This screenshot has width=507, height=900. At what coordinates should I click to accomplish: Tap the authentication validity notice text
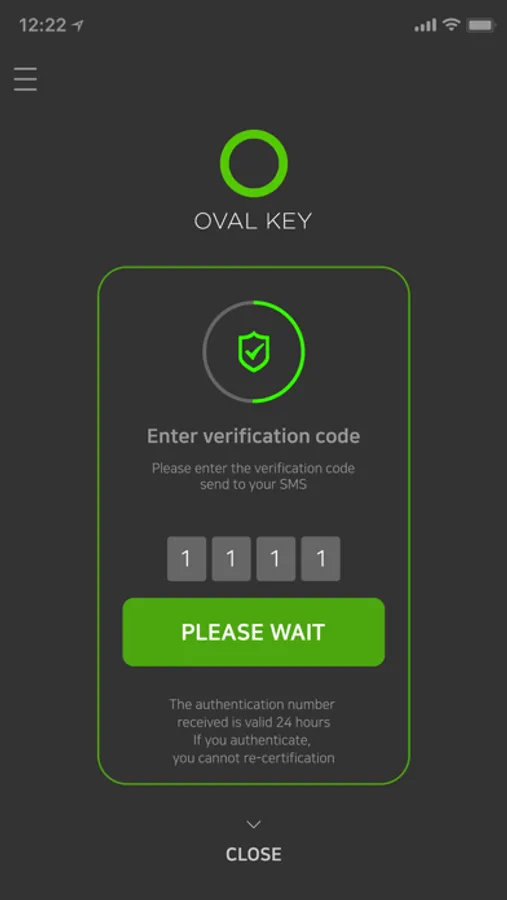(x=254, y=731)
